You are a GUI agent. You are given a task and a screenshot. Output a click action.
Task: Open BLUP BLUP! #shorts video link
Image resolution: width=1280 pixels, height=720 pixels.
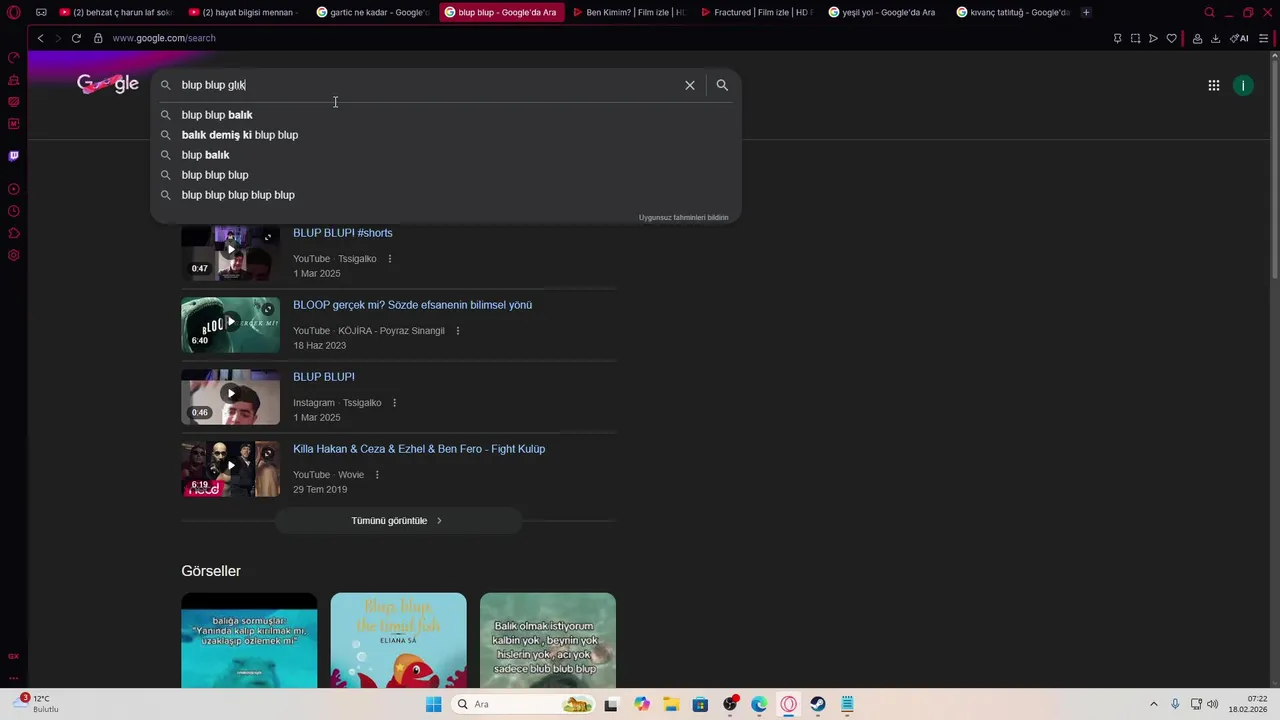coord(343,233)
